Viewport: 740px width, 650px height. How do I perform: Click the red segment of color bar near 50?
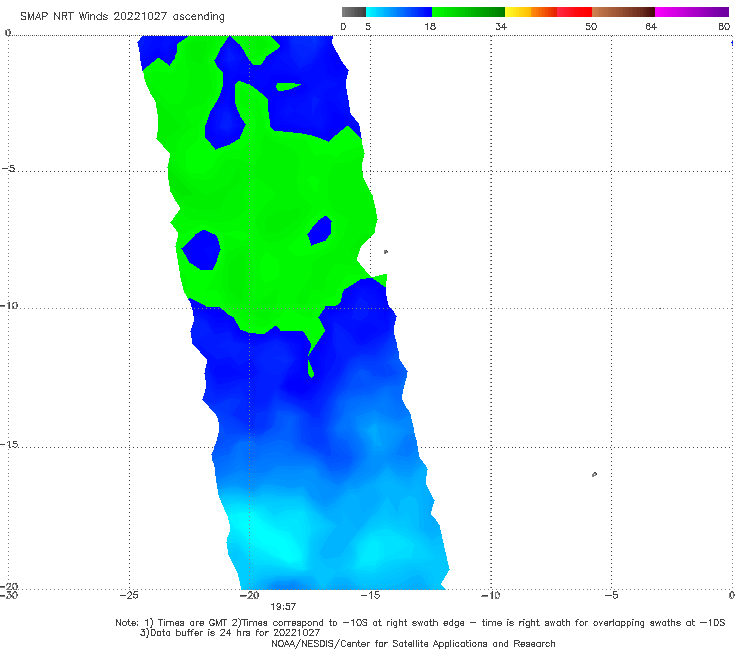coord(574,12)
